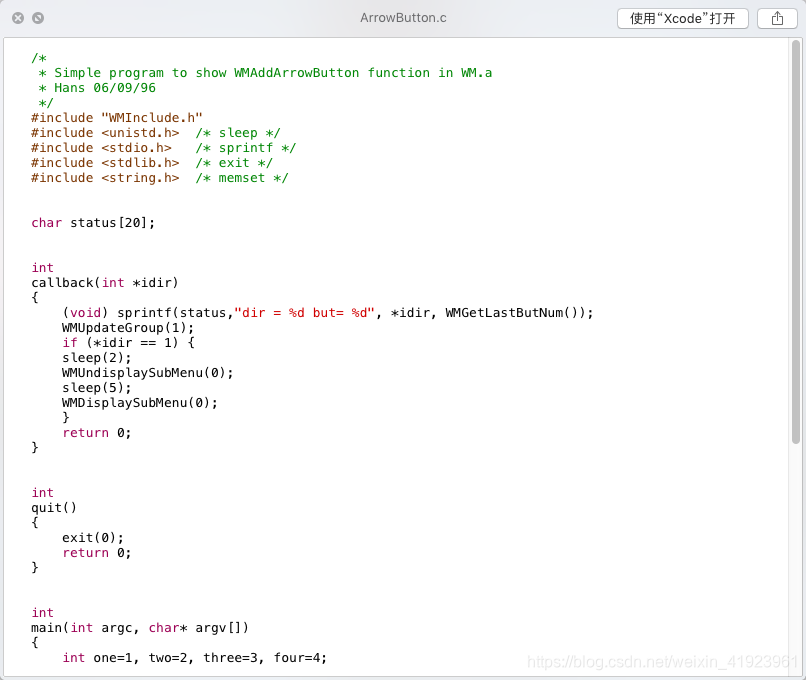Image resolution: width=806 pixels, height=680 pixels.
Task: Click '#include <stdio.h>' line
Action: coord(163,148)
